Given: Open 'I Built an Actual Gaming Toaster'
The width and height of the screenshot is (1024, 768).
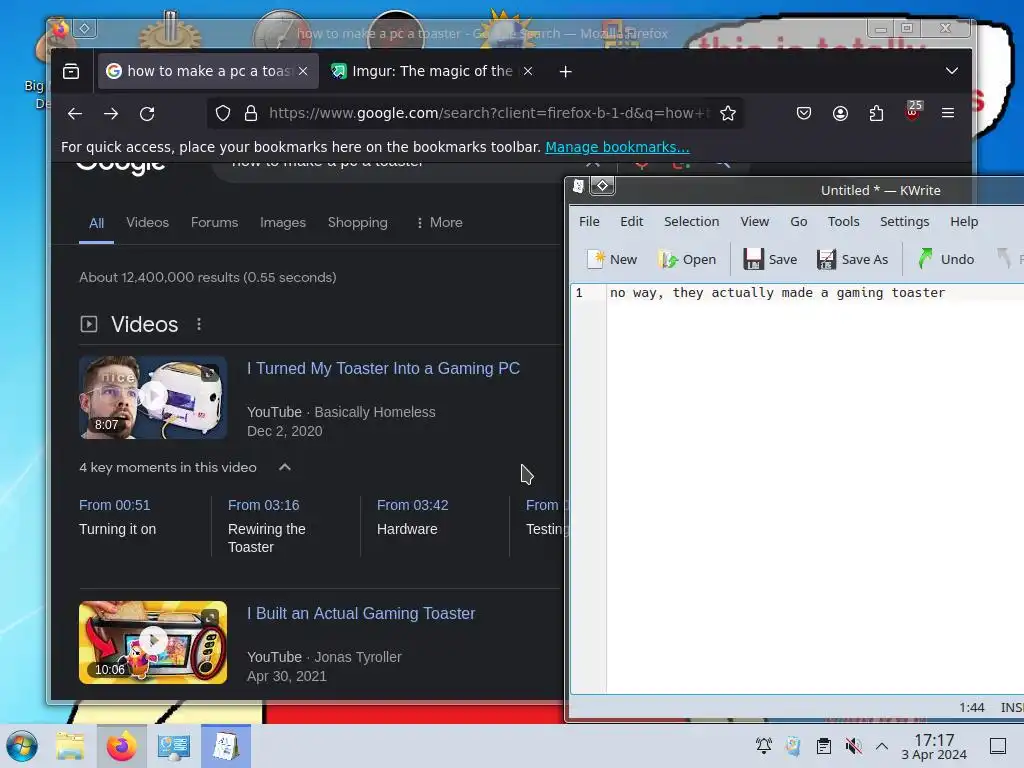Looking at the screenshot, I should click(361, 614).
